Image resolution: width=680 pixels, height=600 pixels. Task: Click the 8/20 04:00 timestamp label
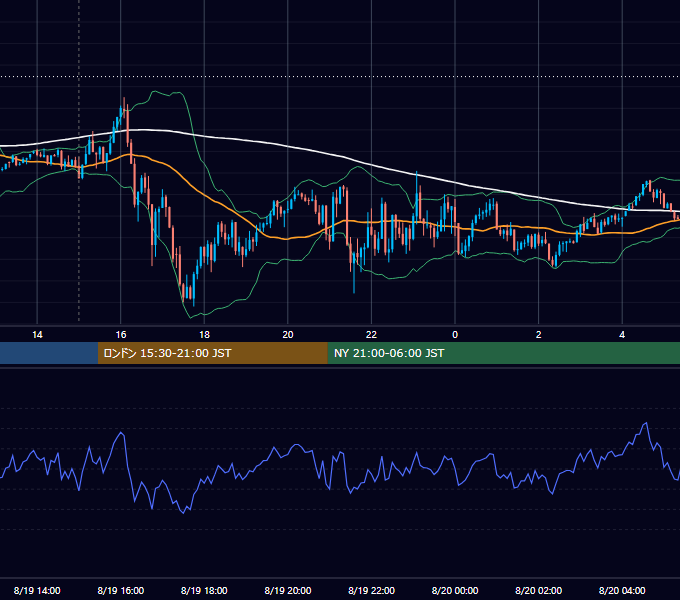pyautogui.click(x=622, y=590)
